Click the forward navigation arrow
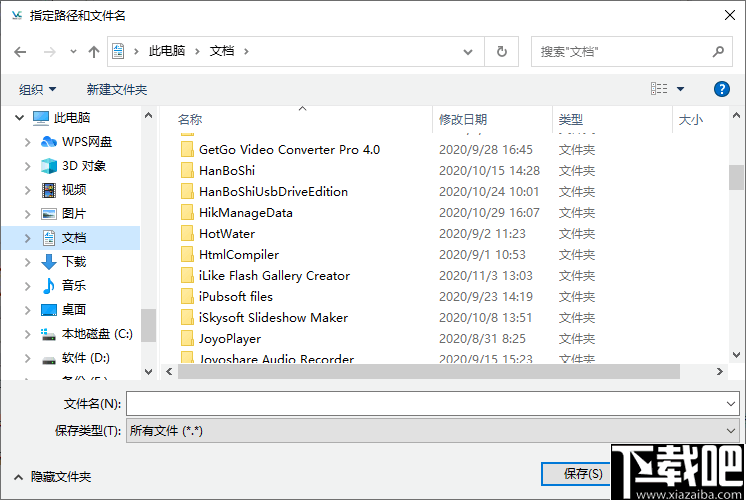 49,51
